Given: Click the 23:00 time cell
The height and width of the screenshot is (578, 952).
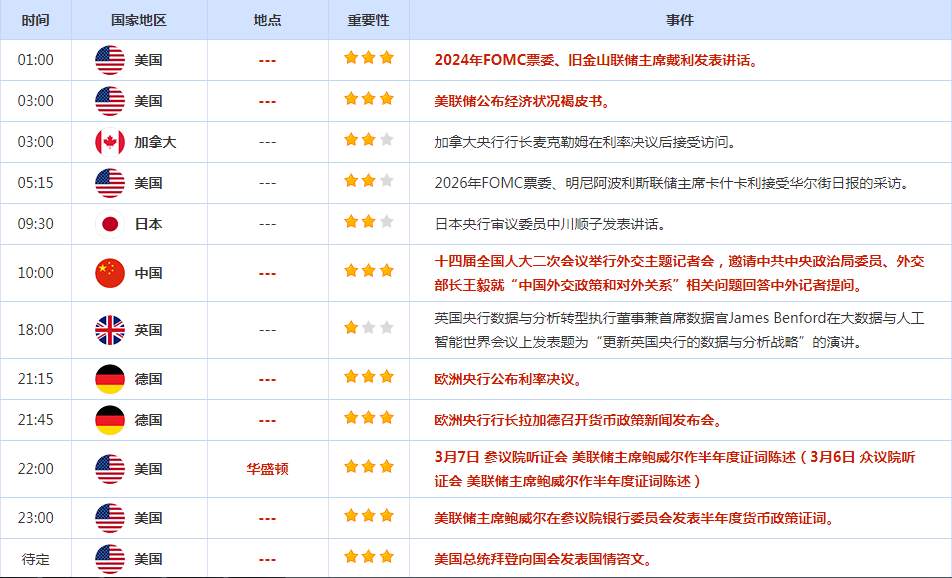Looking at the screenshot, I should pyautogui.click(x=35, y=518).
